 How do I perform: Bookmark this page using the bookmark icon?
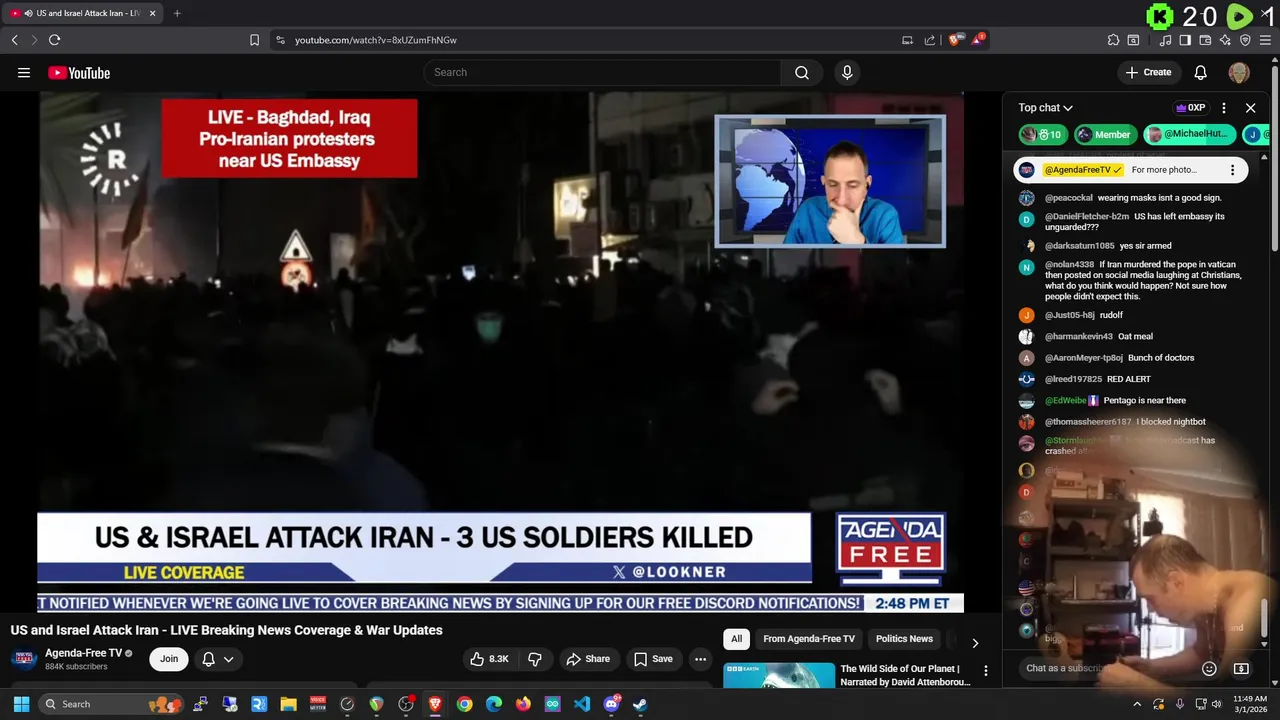coord(254,40)
